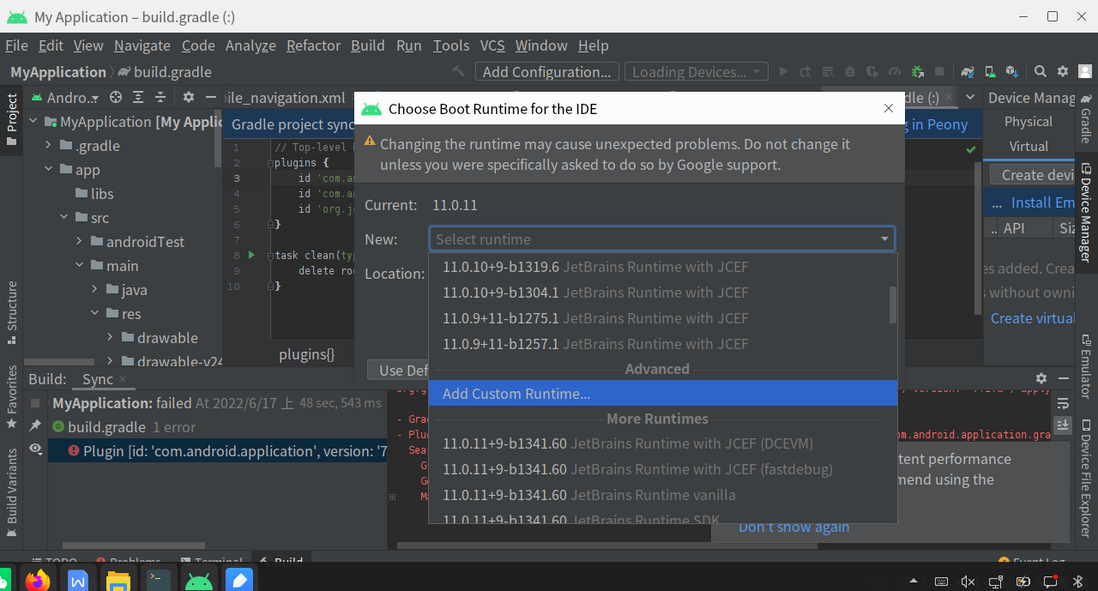The image size is (1098, 591).
Task: Choose Add Custom Runtime... option
Action: pyautogui.click(x=516, y=394)
